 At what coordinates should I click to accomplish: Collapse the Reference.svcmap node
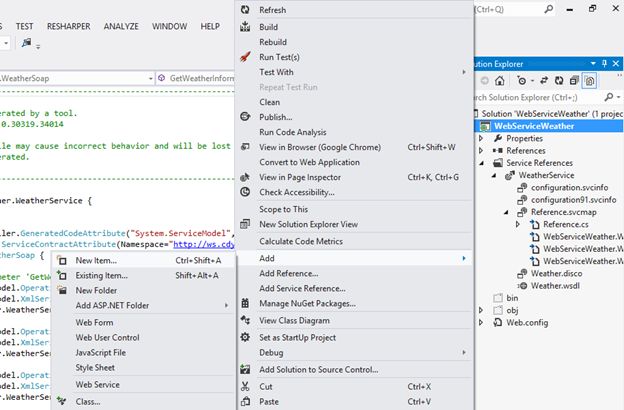(x=506, y=213)
